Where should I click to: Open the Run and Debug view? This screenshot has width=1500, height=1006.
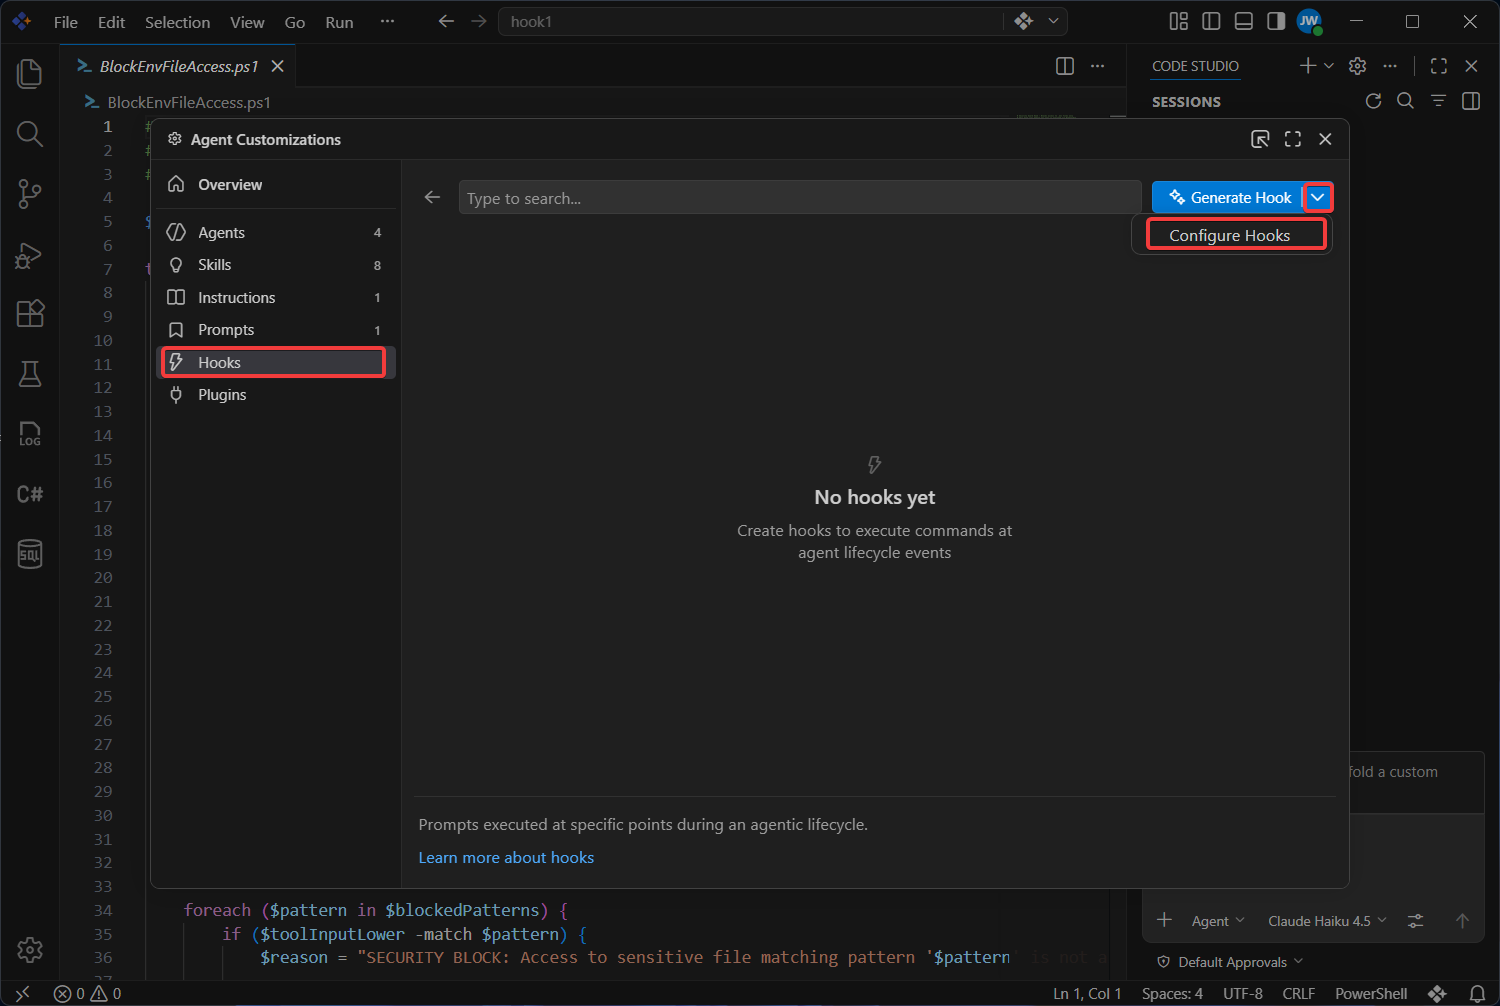pyautogui.click(x=30, y=255)
